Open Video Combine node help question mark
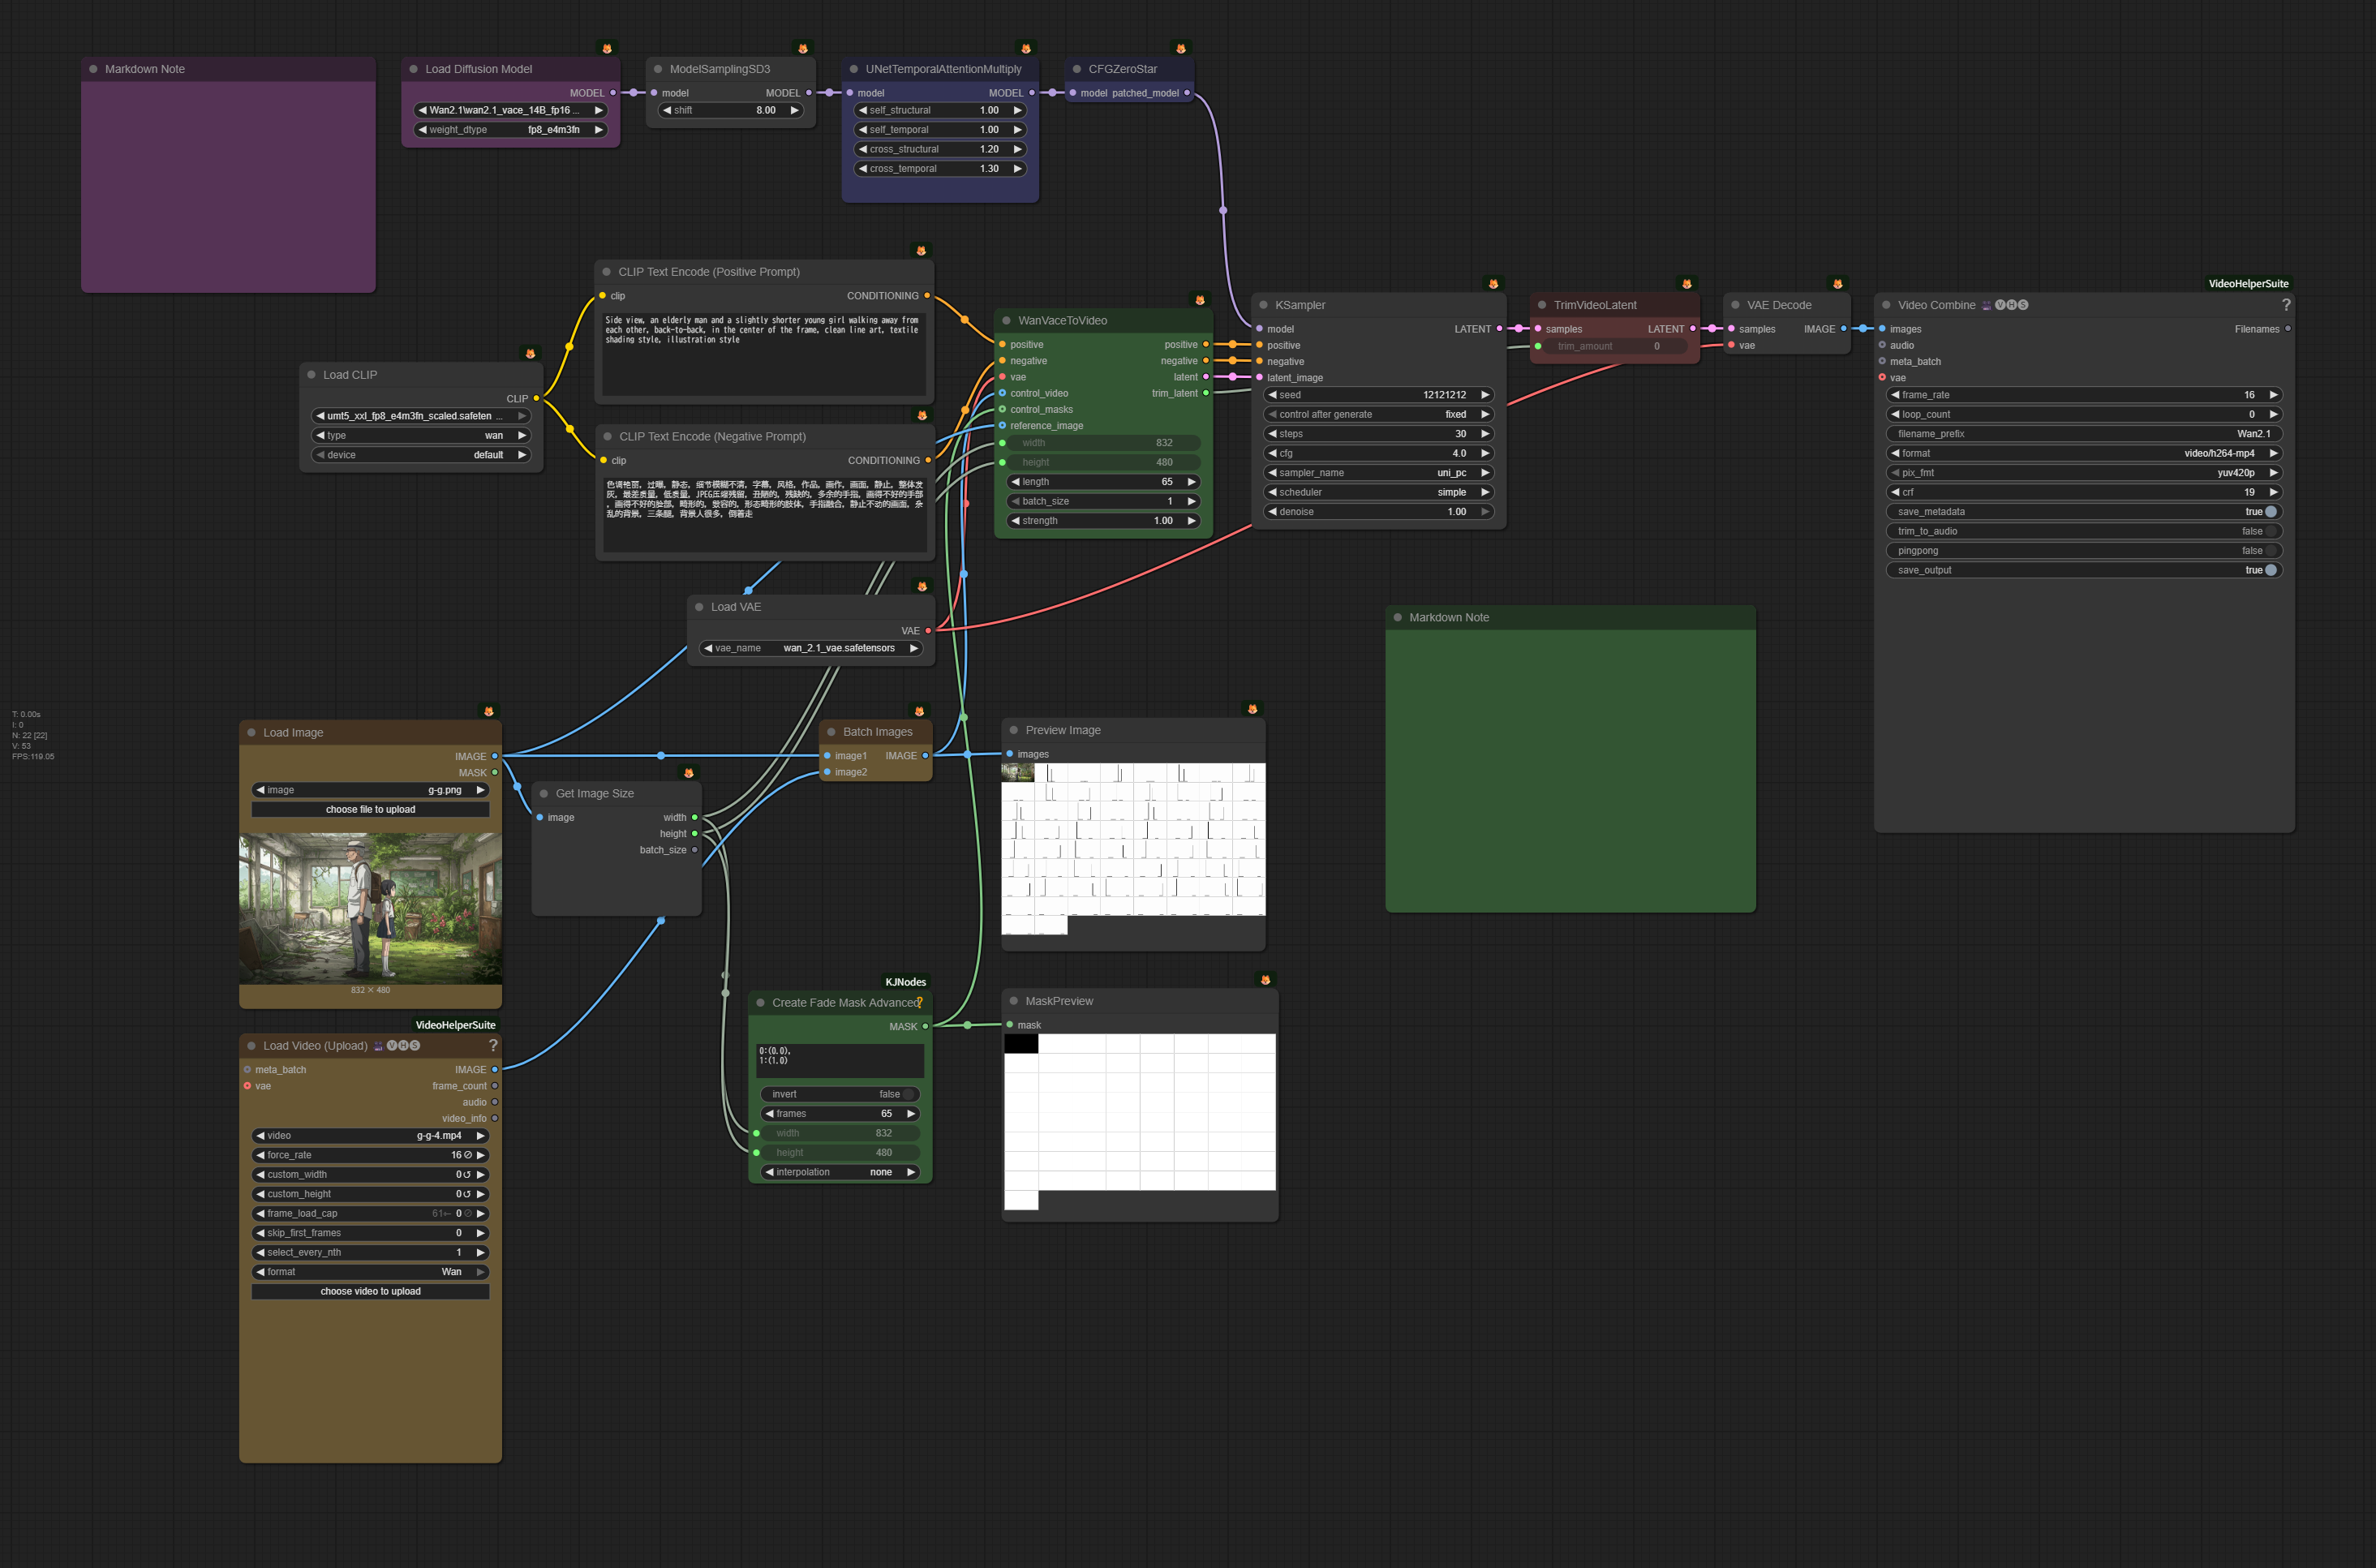Viewport: 2376px width, 1568px height. [2285, 305]
